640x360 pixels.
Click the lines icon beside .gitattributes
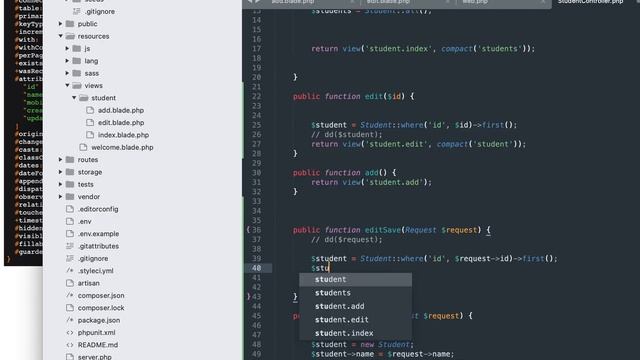tap(70, 246)
